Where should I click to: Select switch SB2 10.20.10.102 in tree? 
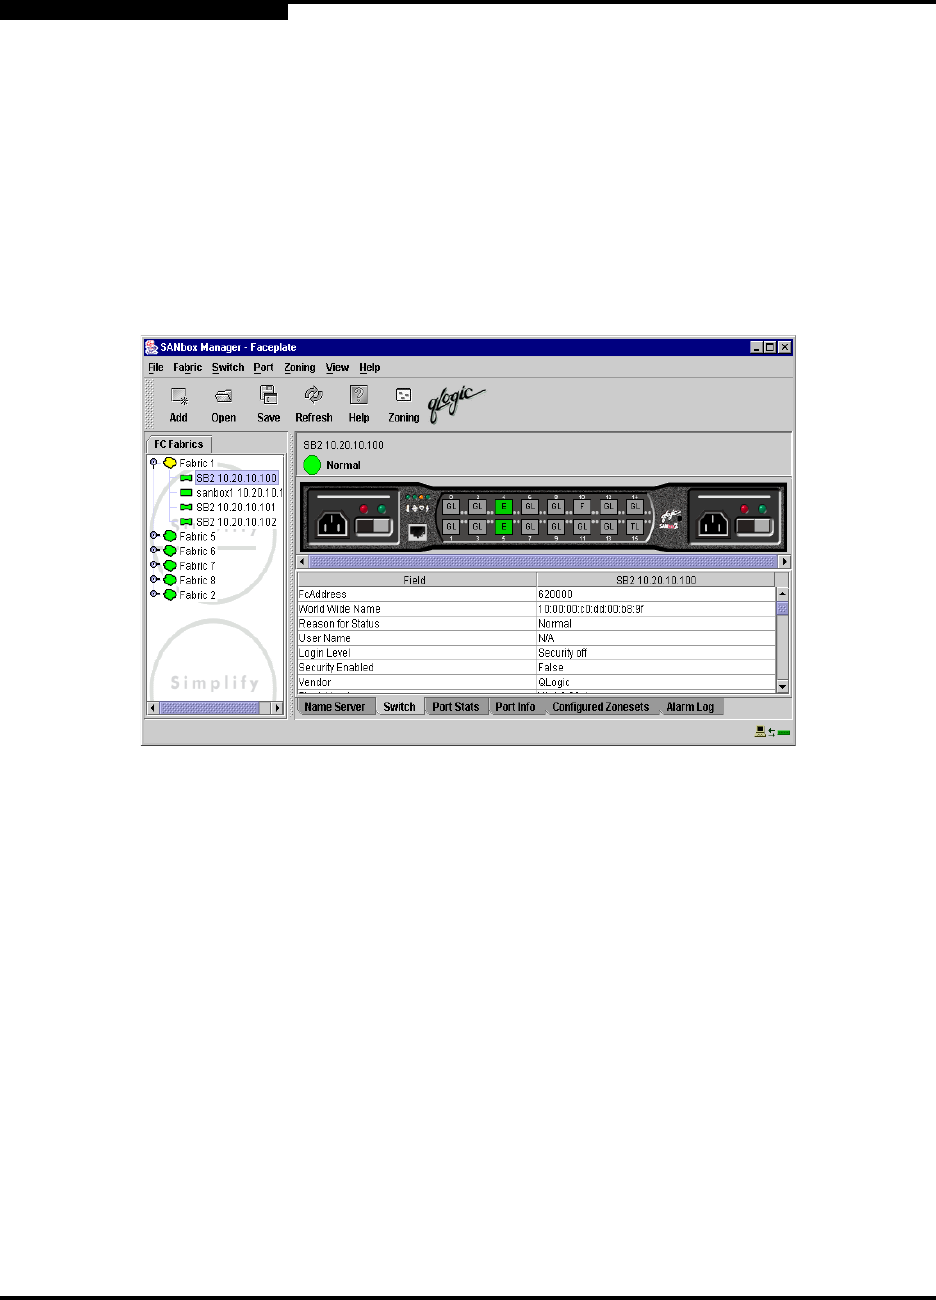(237, 522)
